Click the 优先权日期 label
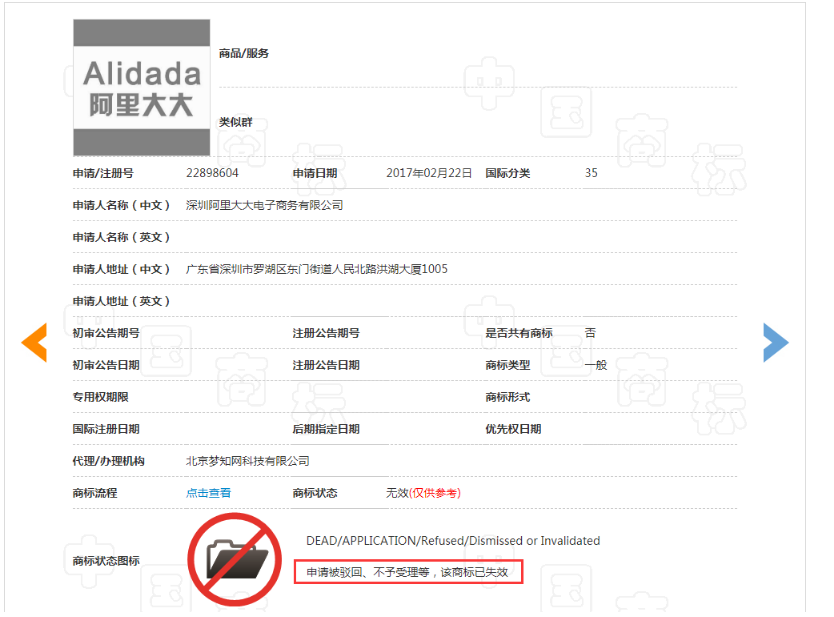Viewport: 834px width, 617px height. [x=513, y=429]
